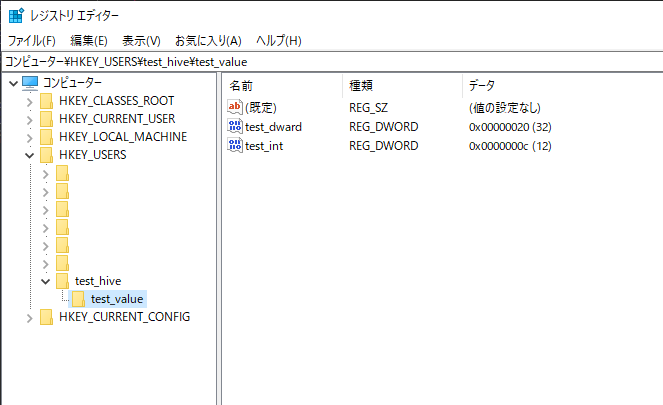Click the registry path address bar

pyautogui.click(x=332, y=62)
